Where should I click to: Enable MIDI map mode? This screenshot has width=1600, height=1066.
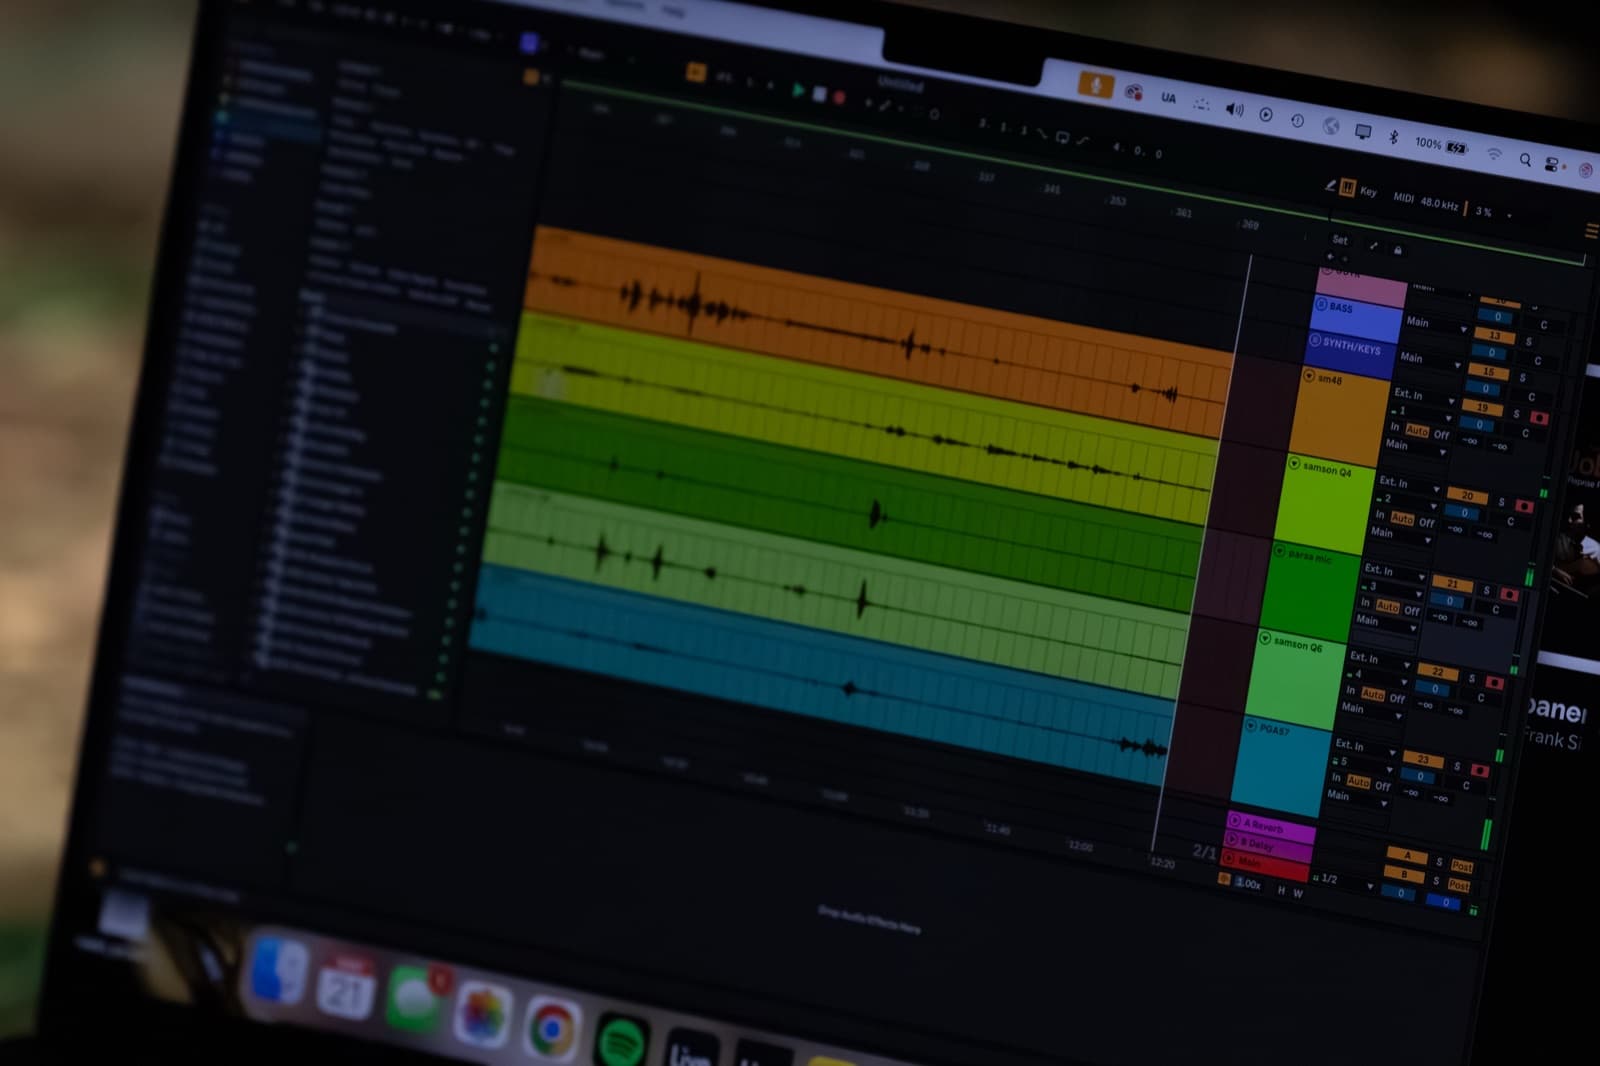[x=1404, y=197]
